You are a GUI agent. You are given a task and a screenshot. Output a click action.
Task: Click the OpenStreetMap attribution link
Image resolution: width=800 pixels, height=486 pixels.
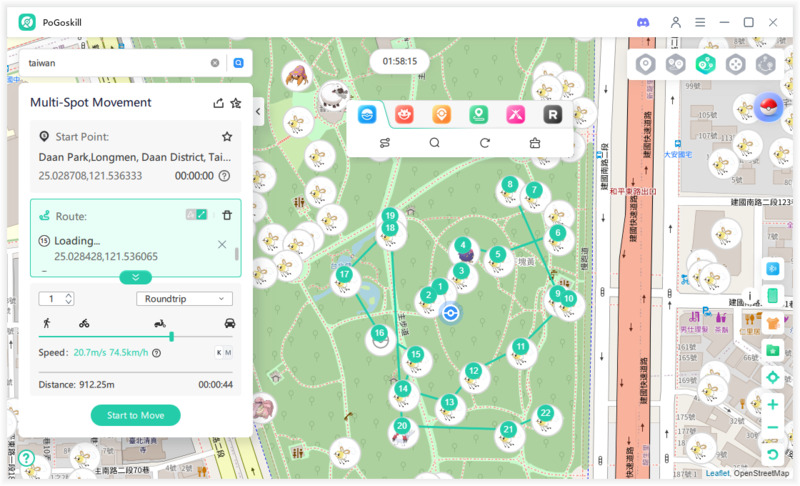click(761, 473)
